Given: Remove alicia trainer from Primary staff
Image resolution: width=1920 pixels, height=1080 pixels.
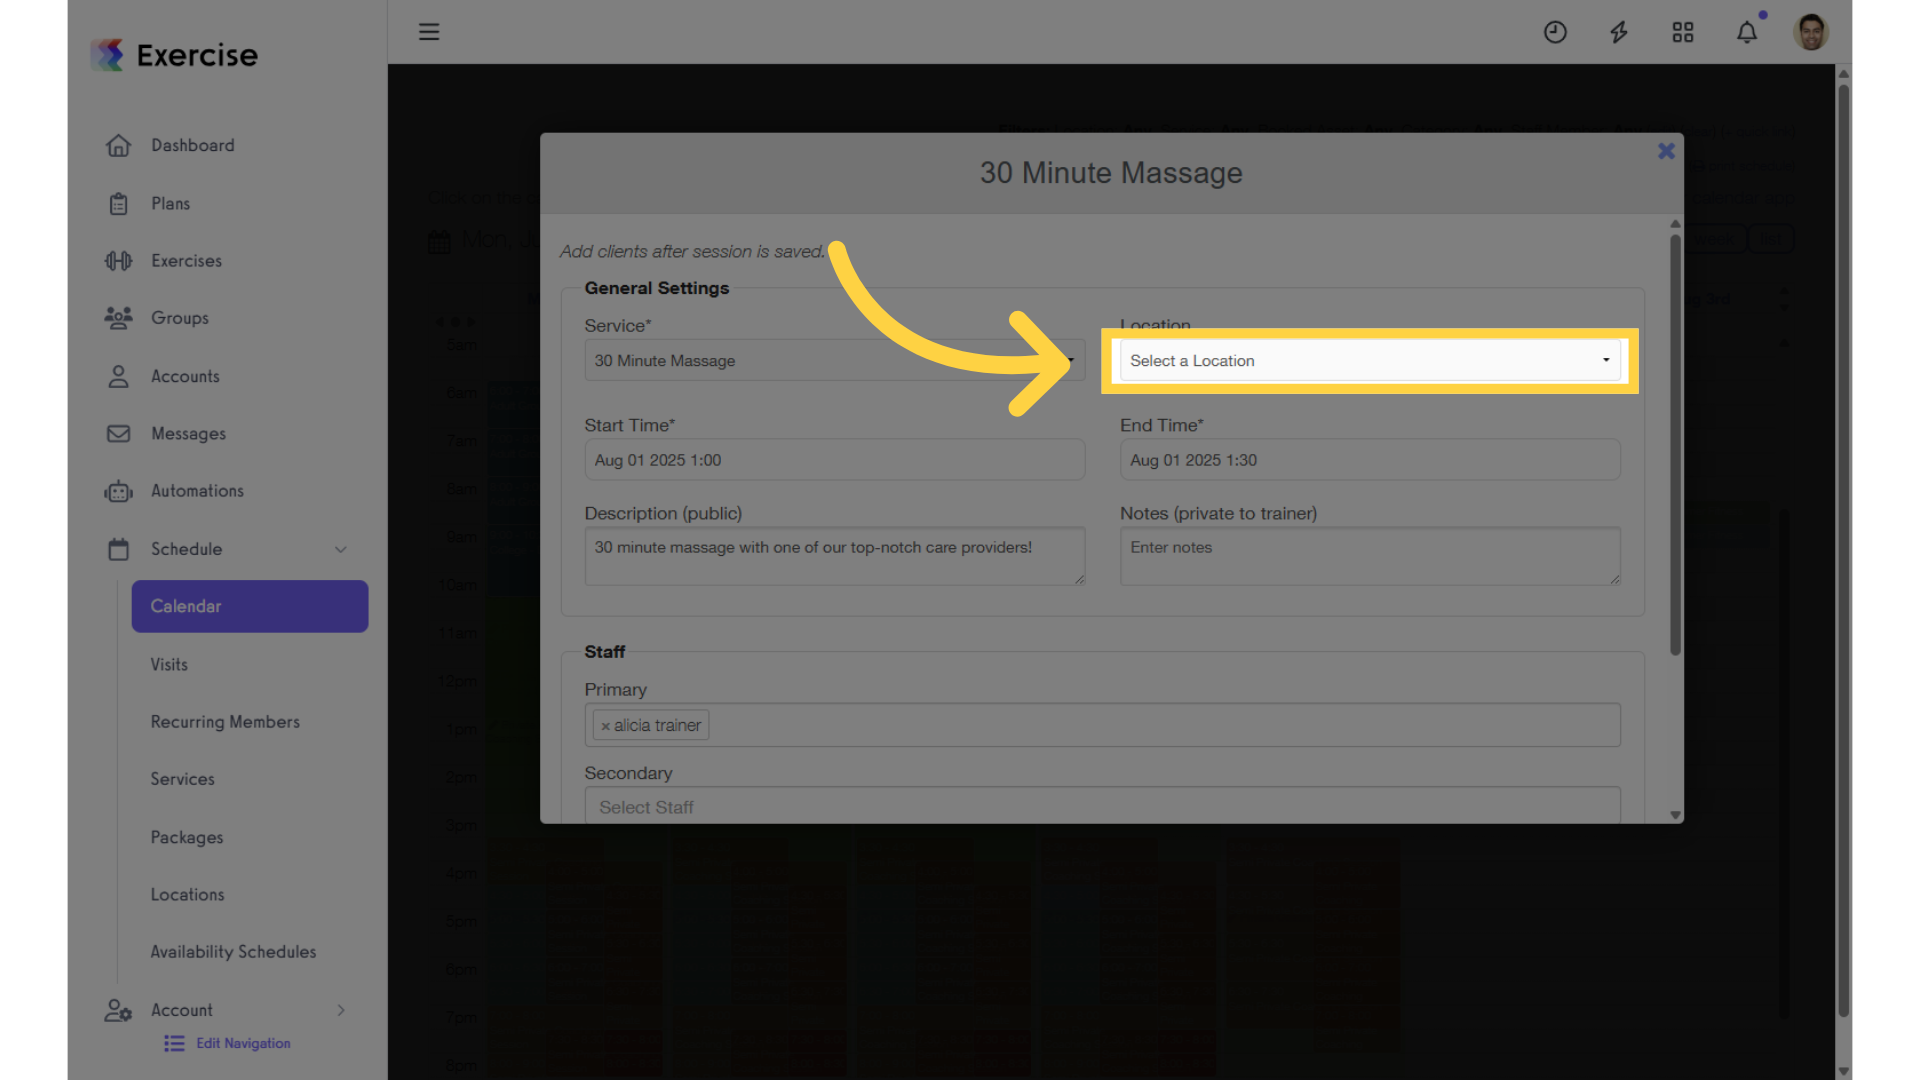Looking at the screenshot, I should tap(605, 726).
